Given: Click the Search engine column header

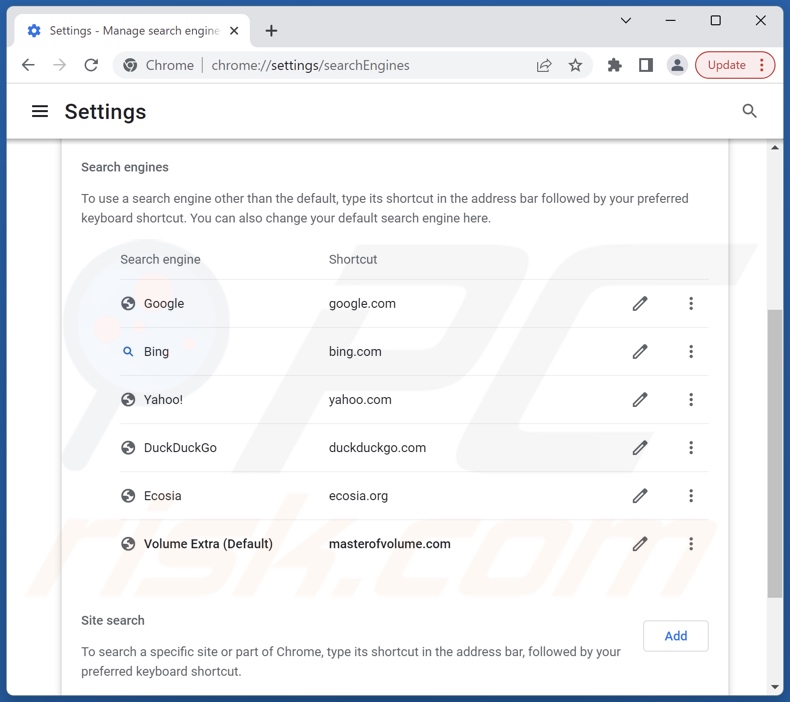Looking at the screenshot, I should coord(160,260).
